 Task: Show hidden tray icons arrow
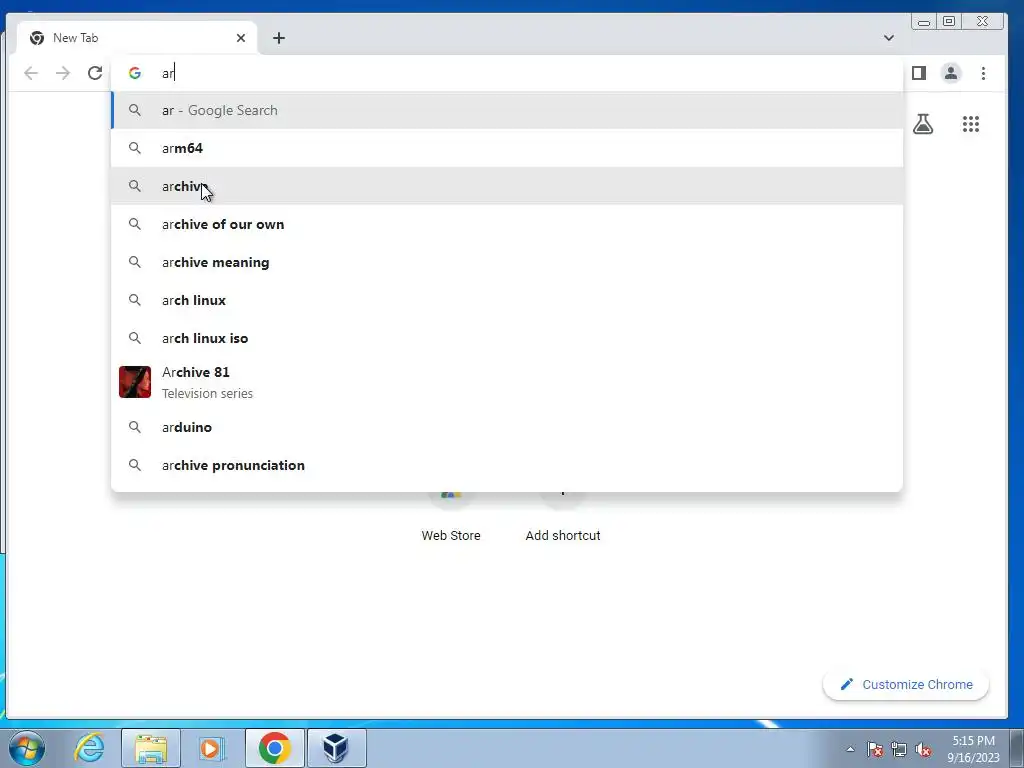[x=850, y=749]
